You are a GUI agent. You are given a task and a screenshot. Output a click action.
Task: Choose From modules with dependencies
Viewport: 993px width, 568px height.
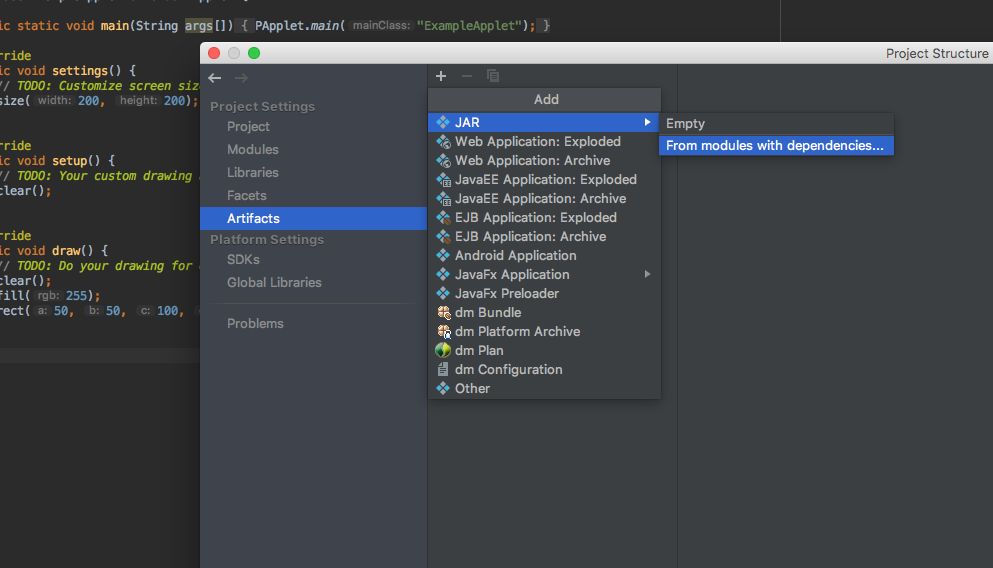click(x=774, y=146)
